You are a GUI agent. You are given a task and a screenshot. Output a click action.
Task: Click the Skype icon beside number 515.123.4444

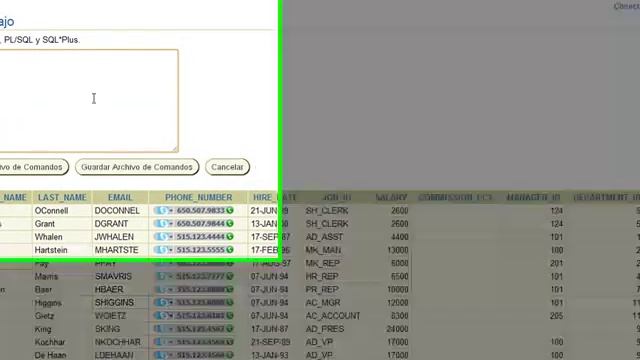(x=162, y=237)
